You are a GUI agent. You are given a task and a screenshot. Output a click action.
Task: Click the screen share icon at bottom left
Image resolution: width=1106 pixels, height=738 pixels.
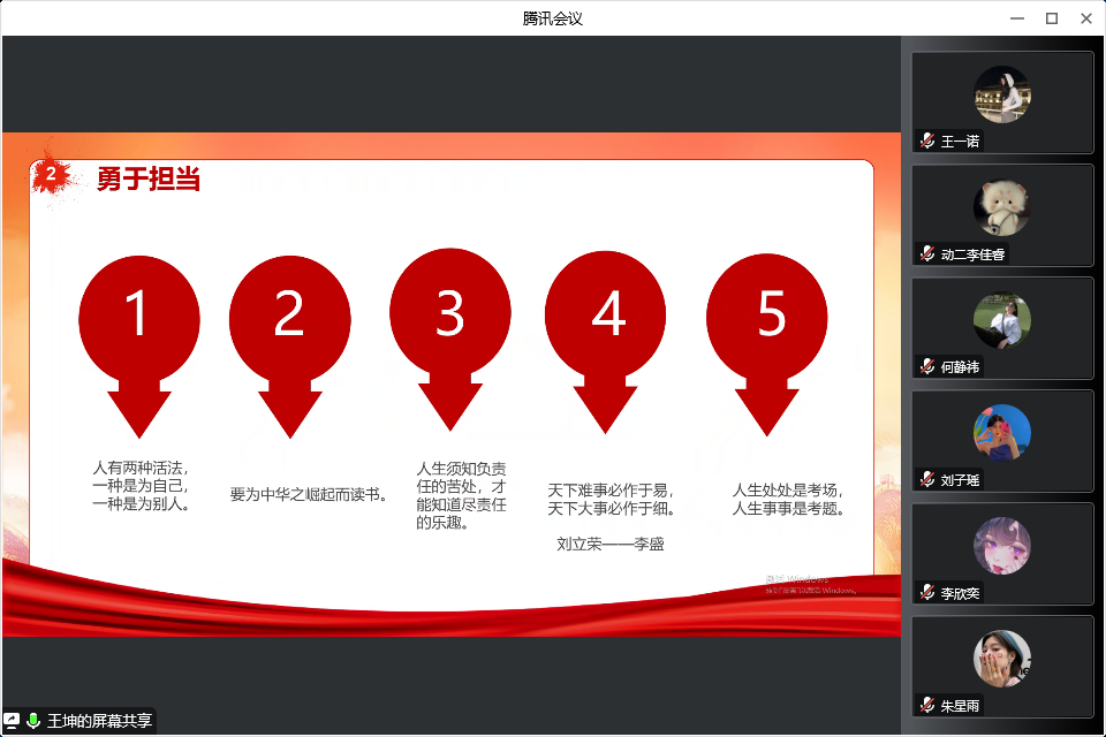point(12,720)
